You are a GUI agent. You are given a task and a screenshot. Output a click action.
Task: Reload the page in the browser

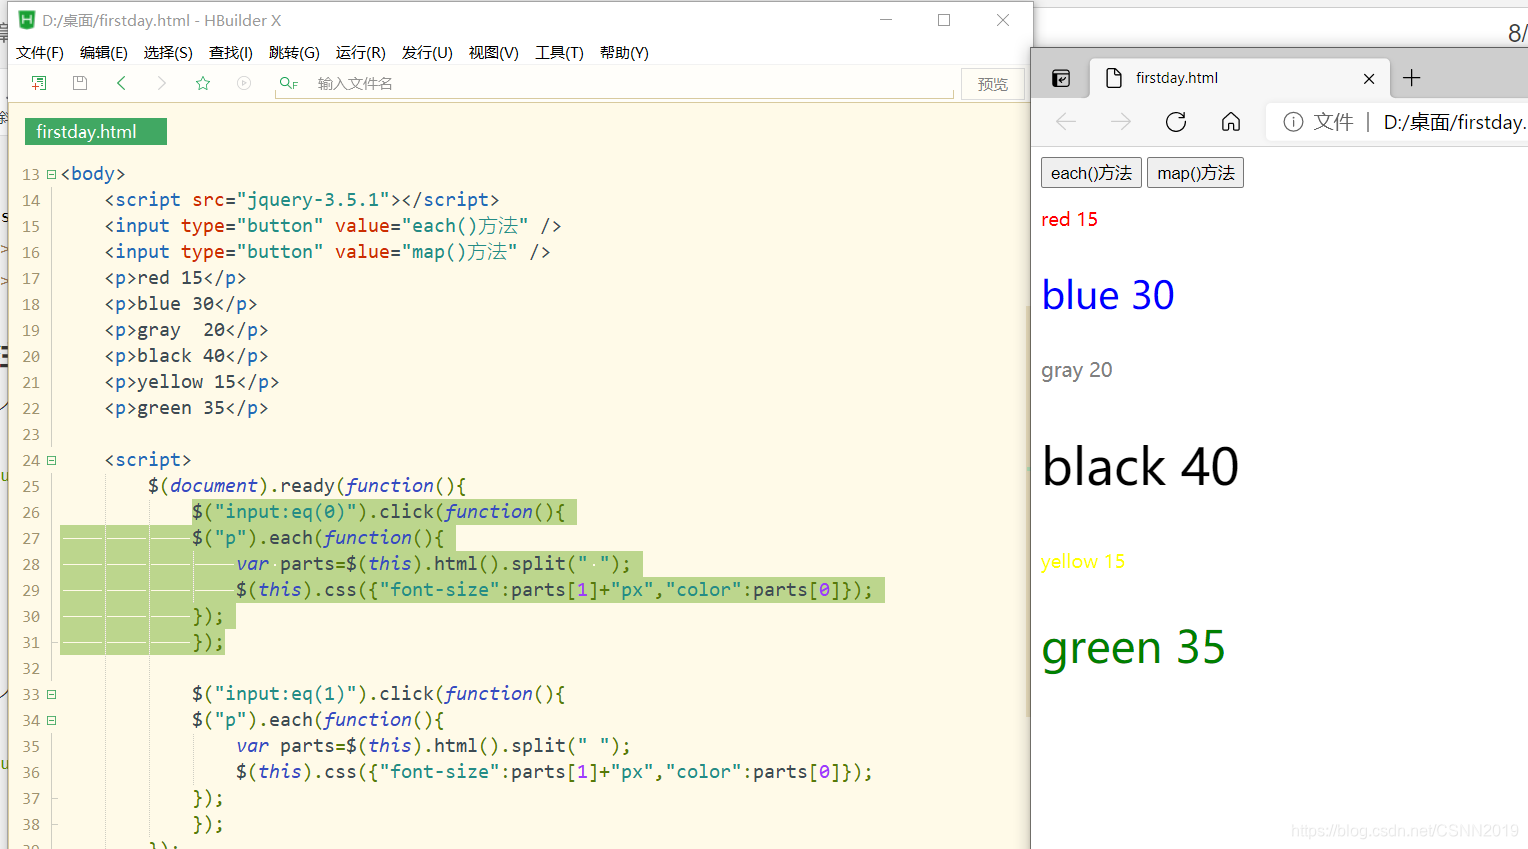[1176, 122]
